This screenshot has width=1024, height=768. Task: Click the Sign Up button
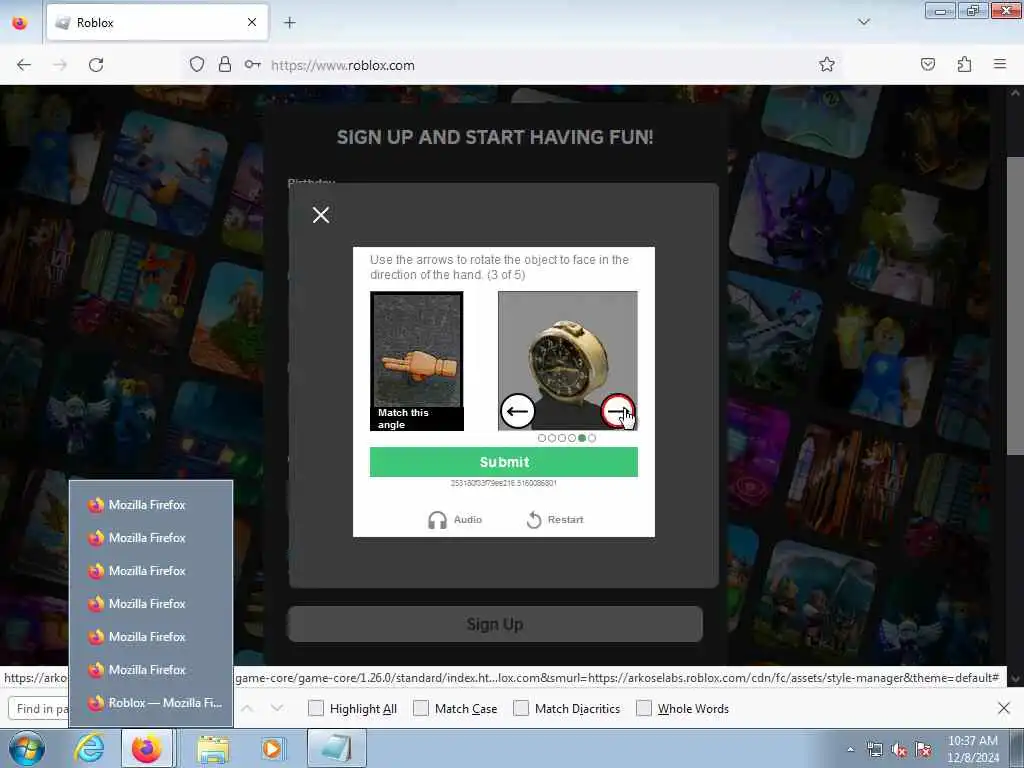(x=495, y=624)
